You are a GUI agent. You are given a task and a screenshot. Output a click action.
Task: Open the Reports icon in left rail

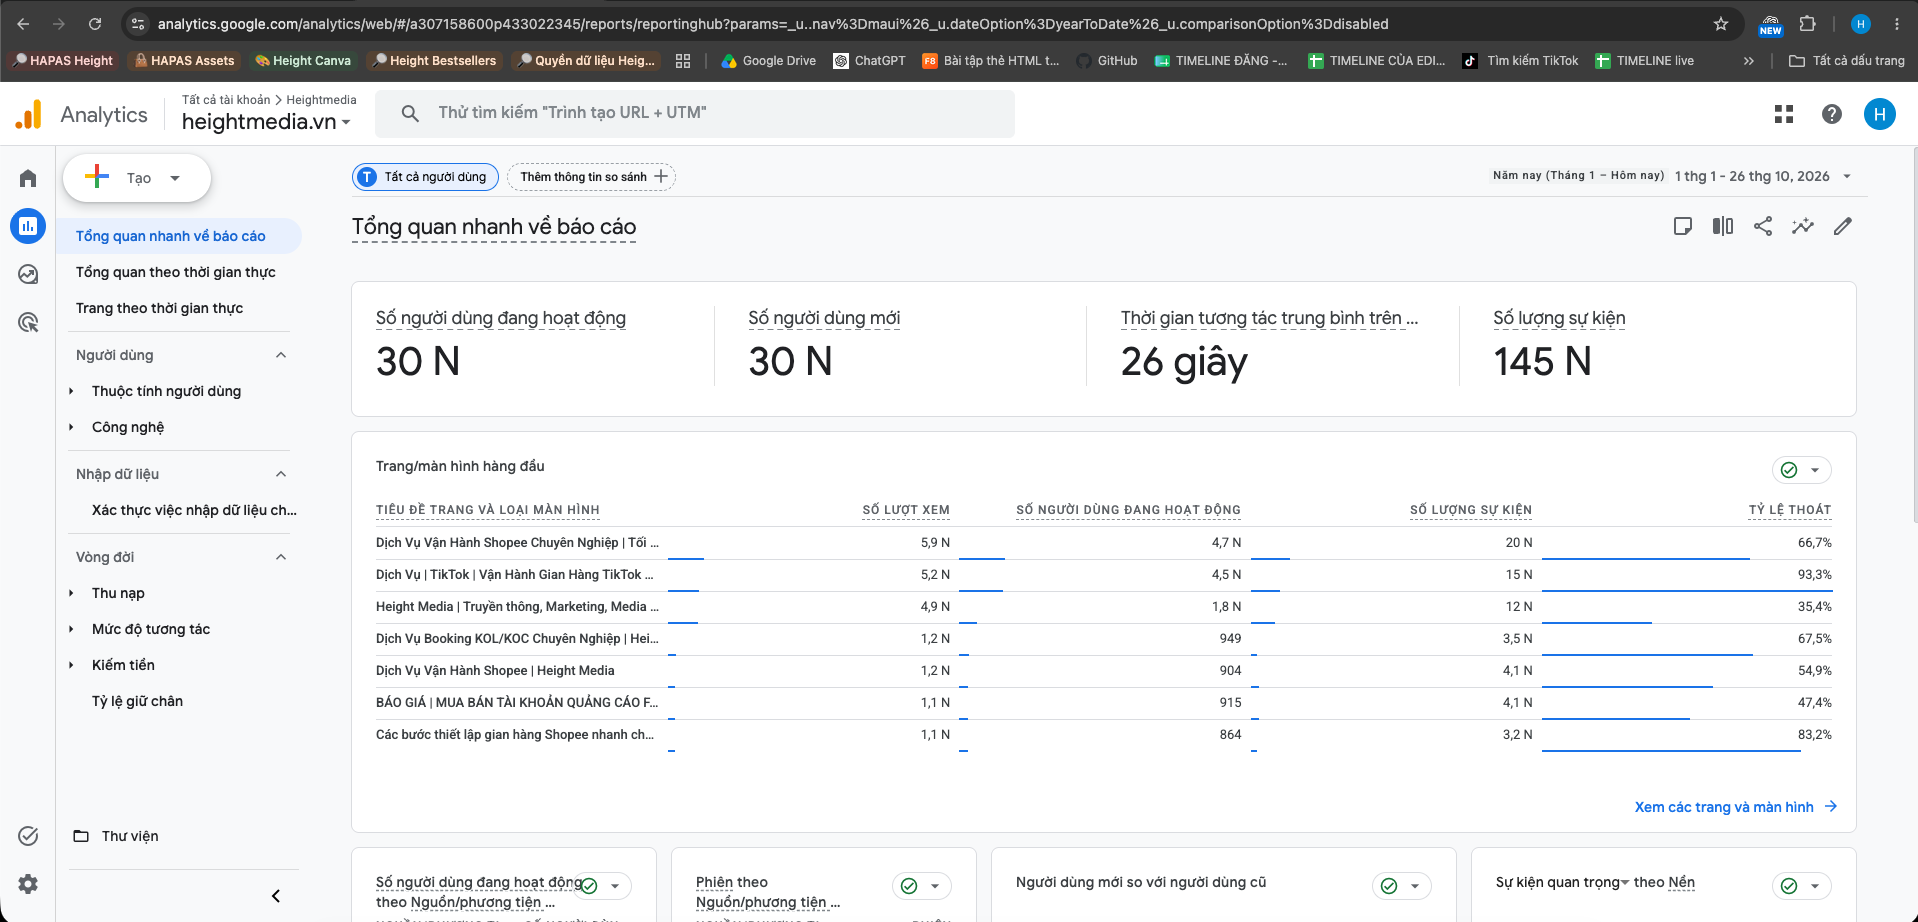[x=28, y=226]
